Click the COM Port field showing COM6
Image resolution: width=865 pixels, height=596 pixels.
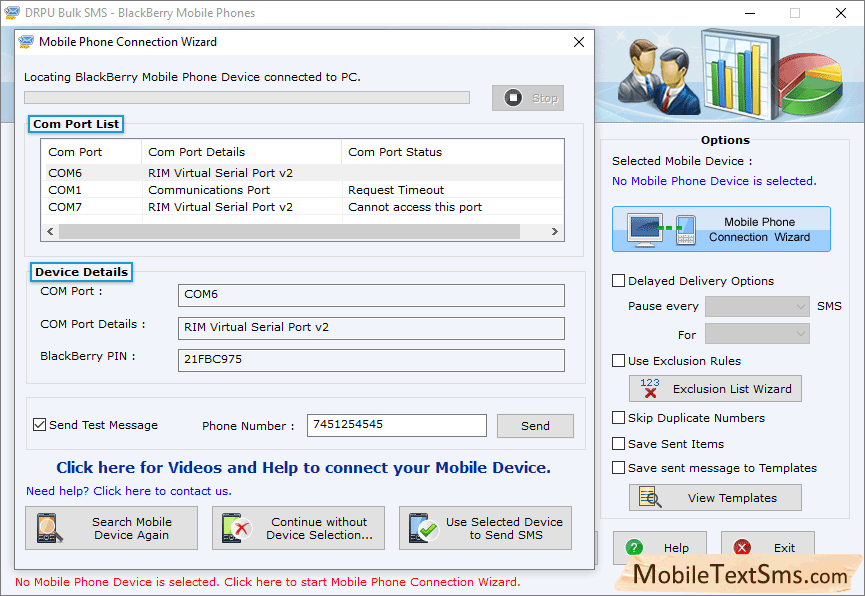point(371,295)
